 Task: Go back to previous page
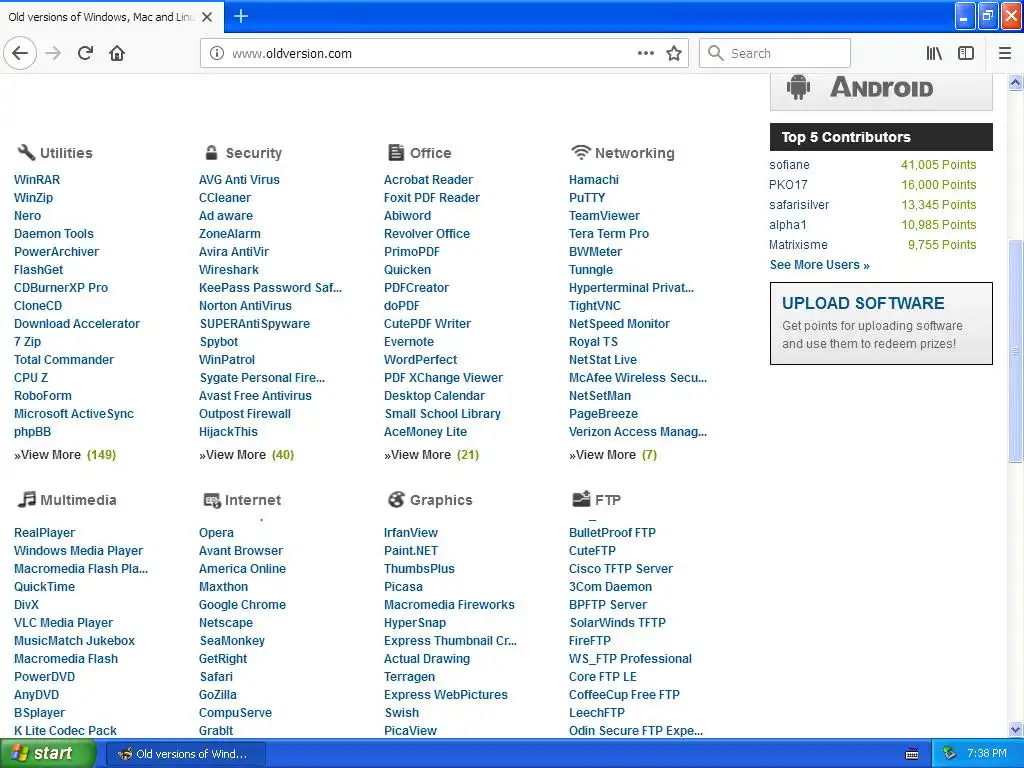(x=20, y=53)
